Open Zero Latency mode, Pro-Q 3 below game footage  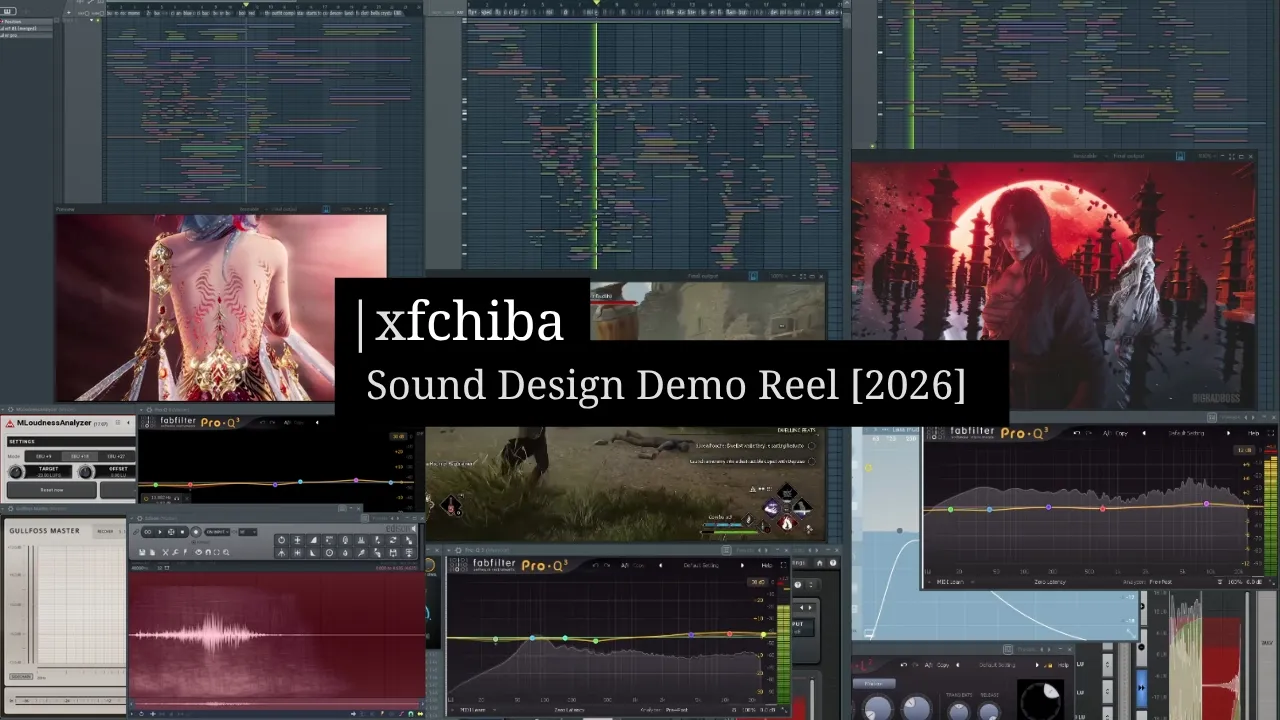coord(569,710)
